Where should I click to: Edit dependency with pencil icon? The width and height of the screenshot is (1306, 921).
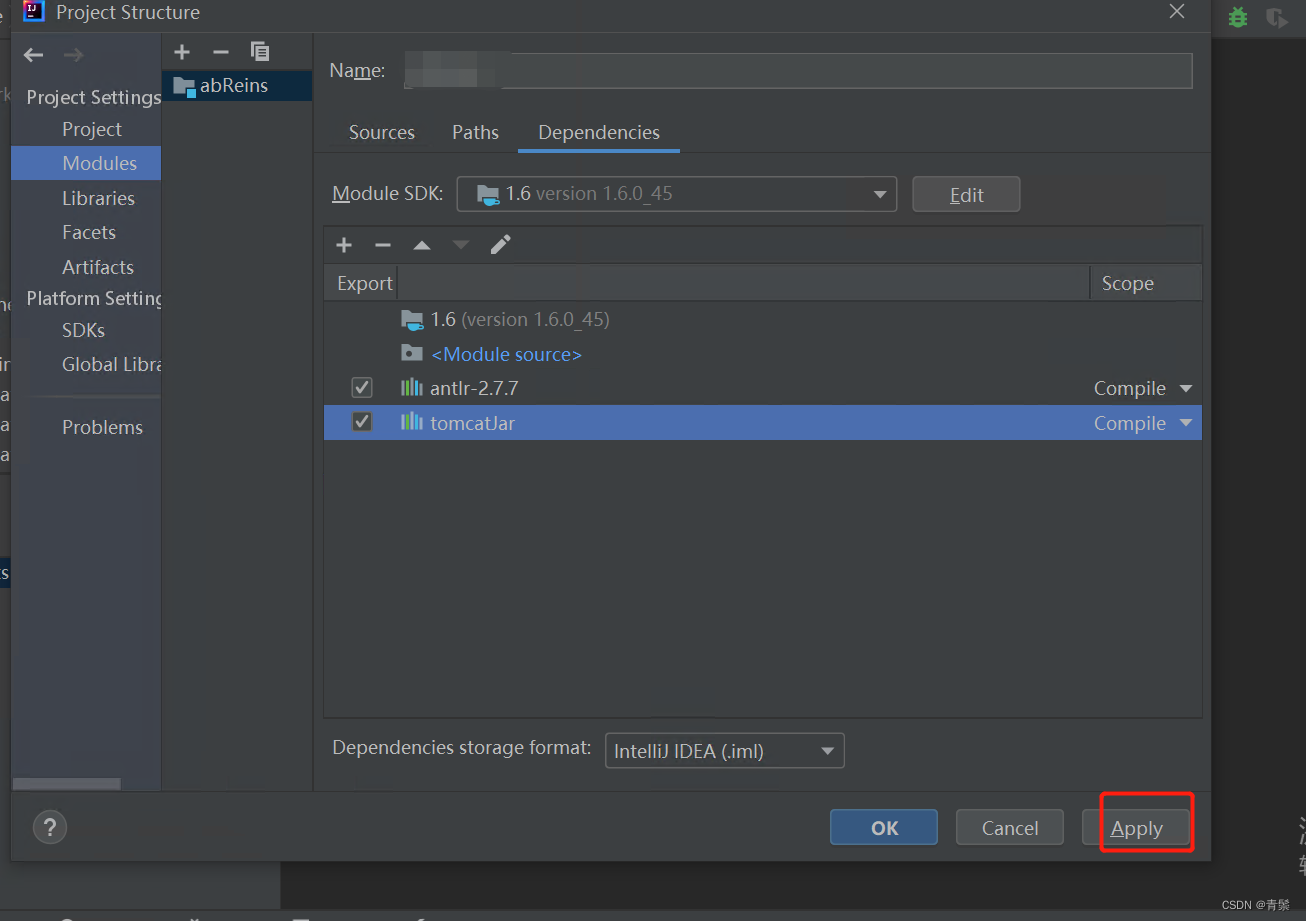tap(500, 245)
